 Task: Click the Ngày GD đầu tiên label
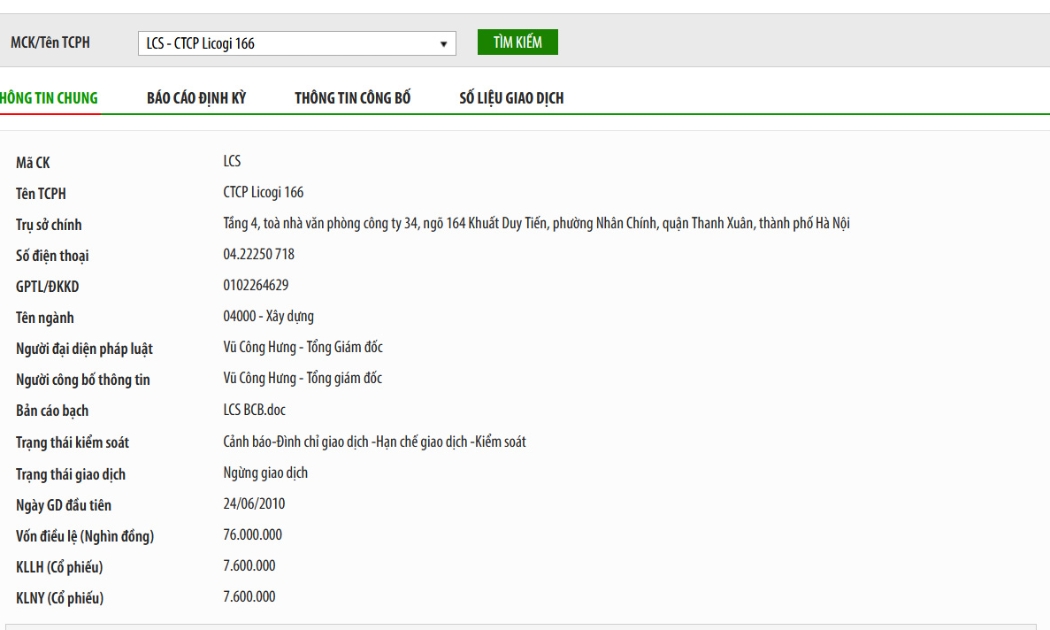click(x=64, y=505)
